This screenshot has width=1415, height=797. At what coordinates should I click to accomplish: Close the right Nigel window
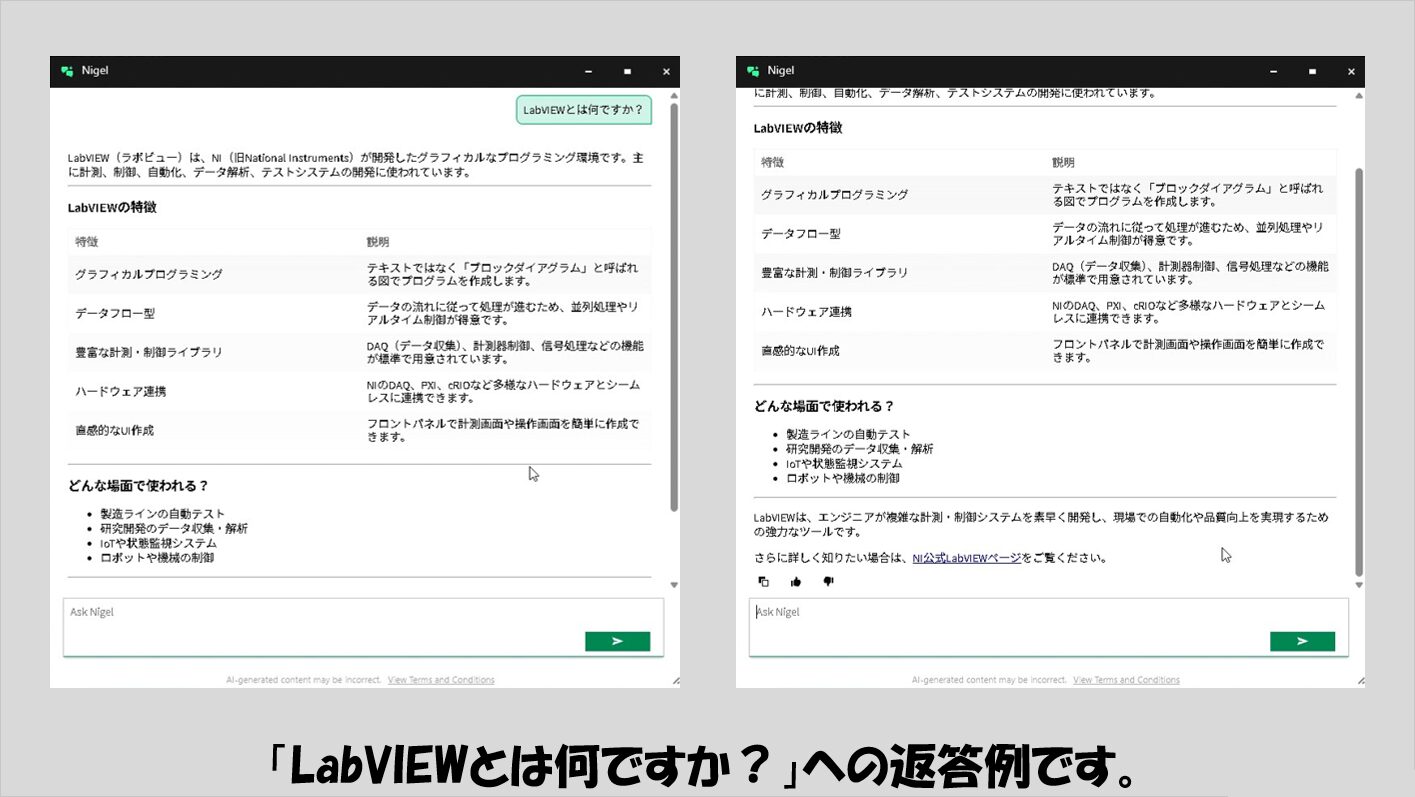pos(1351,71)
